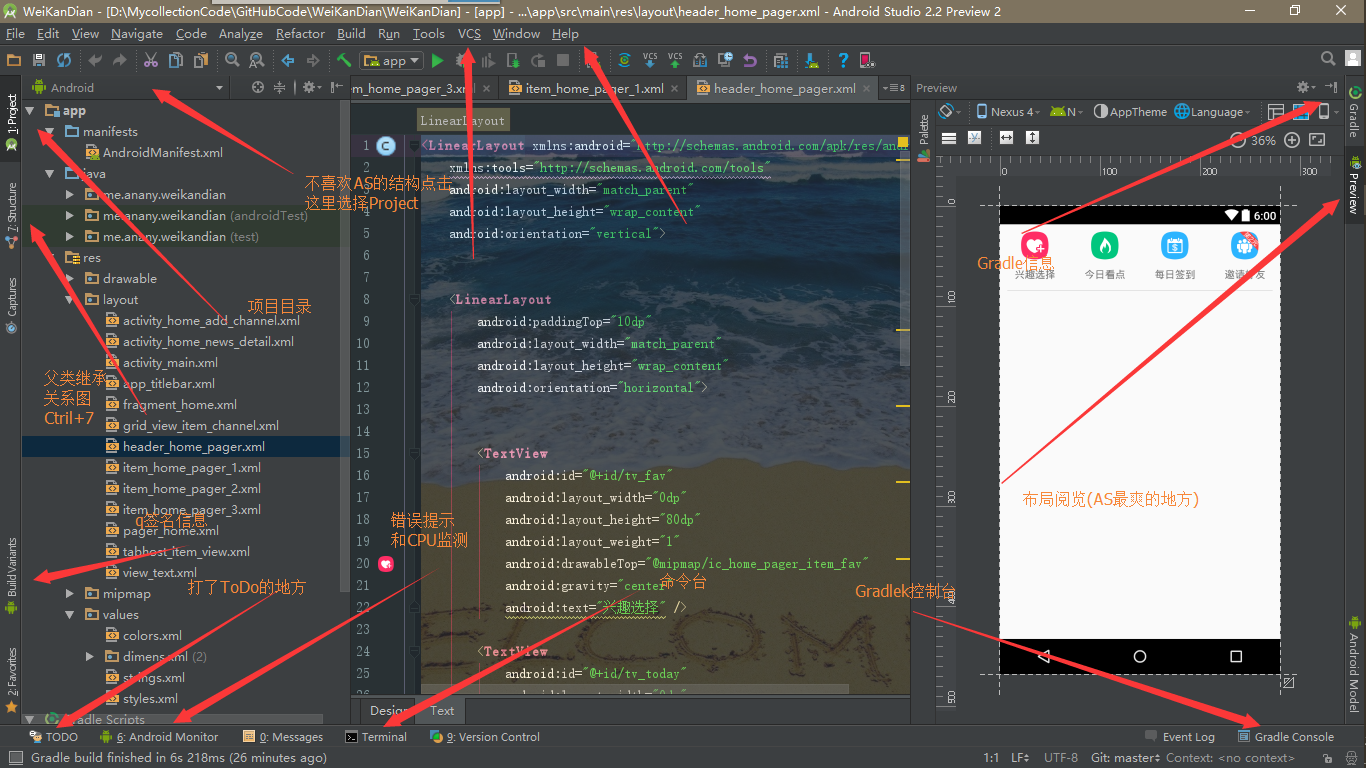Select colors.xml in the values folder
This screenshot has height=768, width=1366.
pyautogui.click(x=152, y=636)
